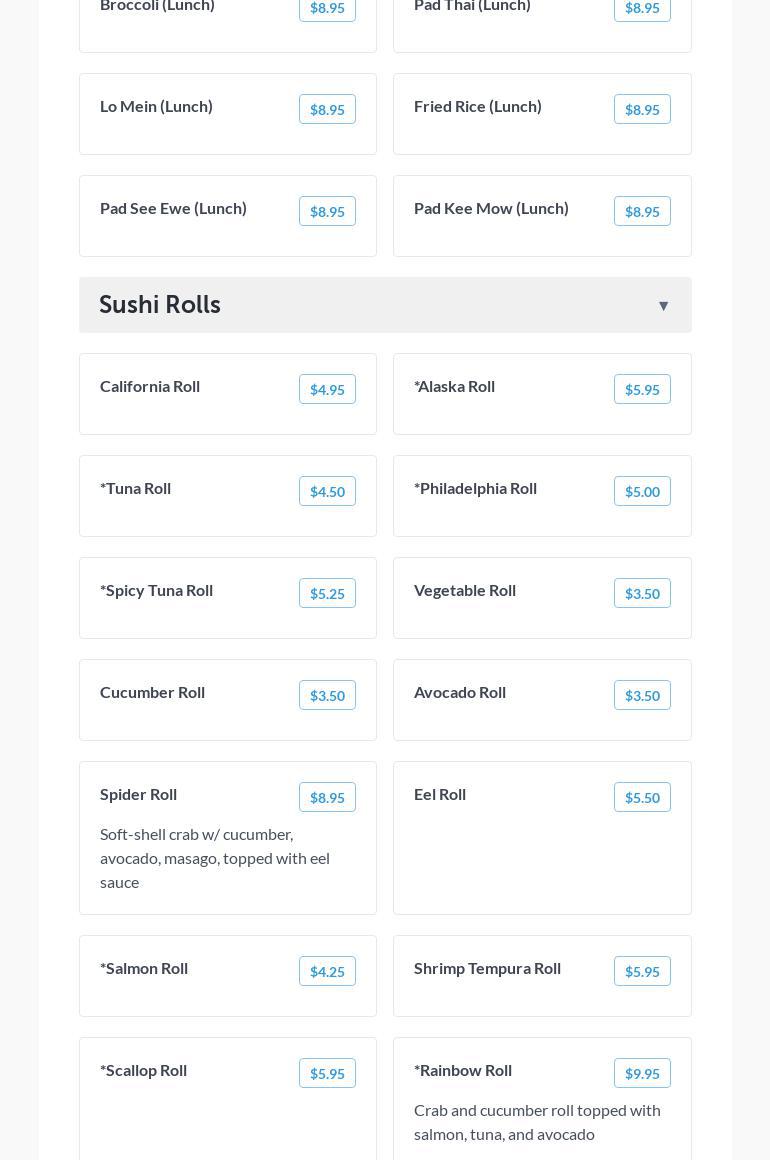This screenshot has height=1160, width=770.
Task: Click the Fried Rice (Lunch) $8.95 price
Action: pyautogui.click(x=642, y=110)
